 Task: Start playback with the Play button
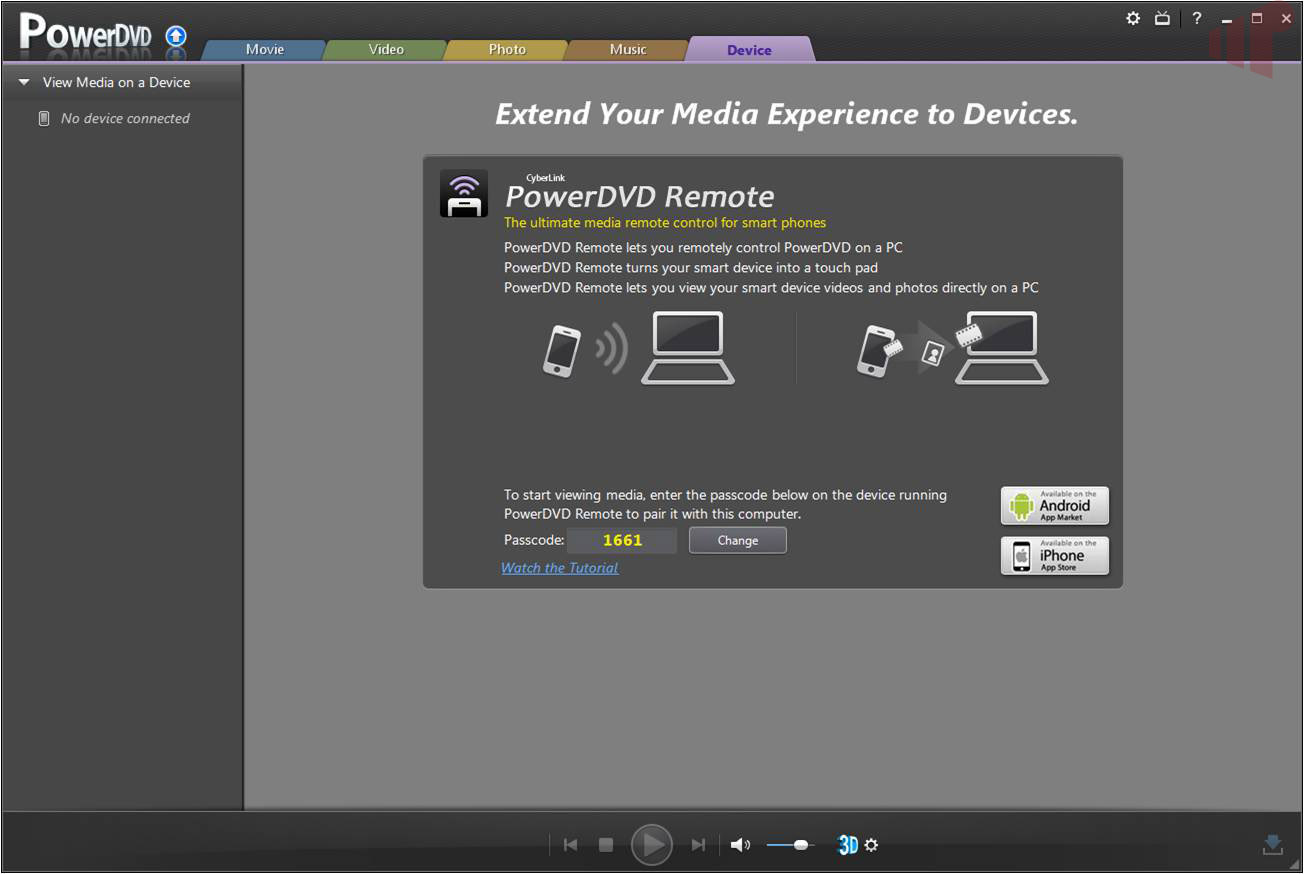pyautogui.click(x=652, y=845)
